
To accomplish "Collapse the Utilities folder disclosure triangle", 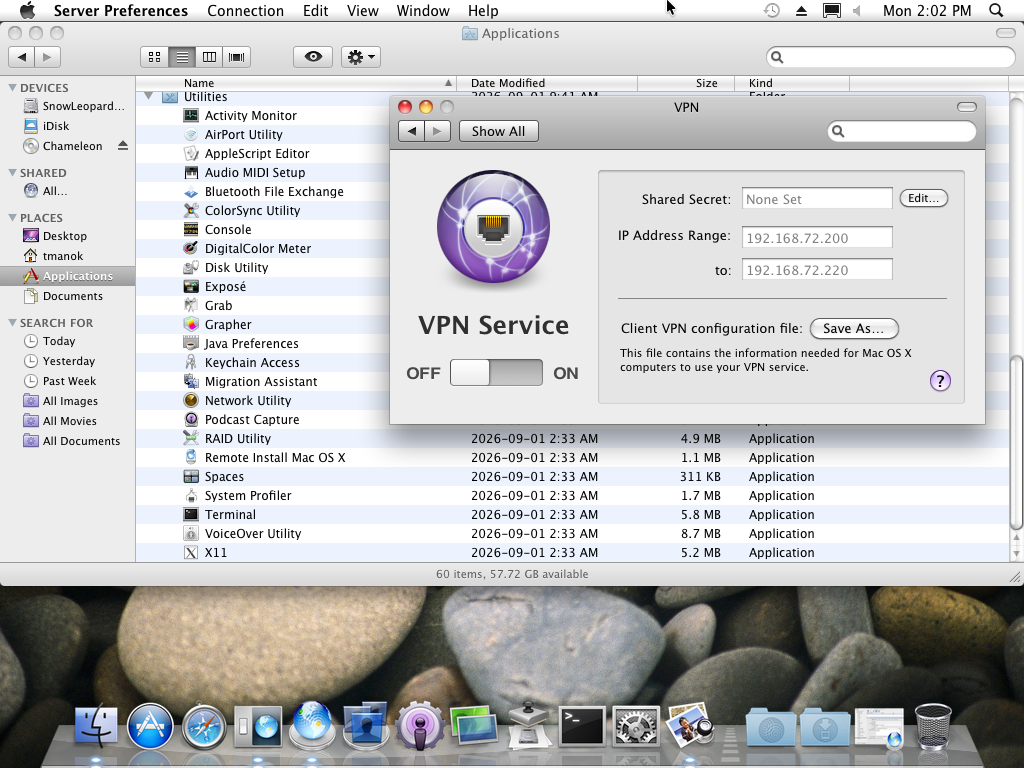I will click(149, 97).
